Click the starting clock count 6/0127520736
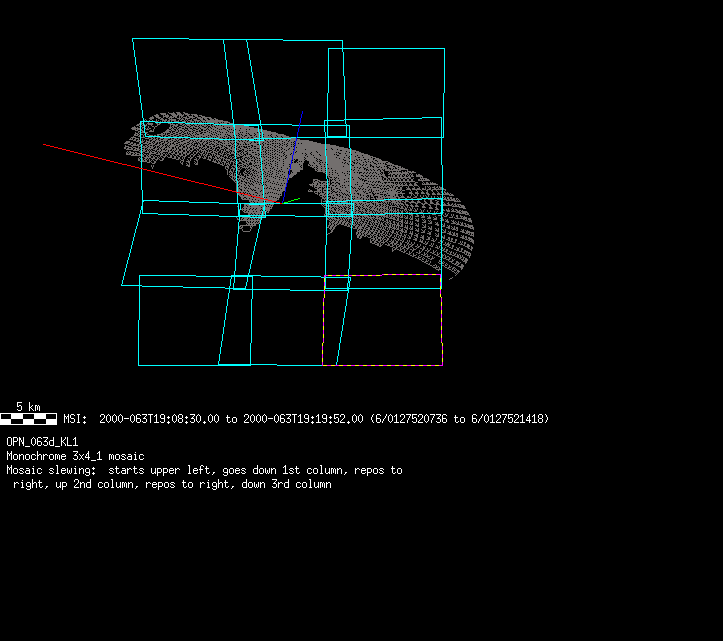This screenshot has height=641, width=723. pos(413,419)
